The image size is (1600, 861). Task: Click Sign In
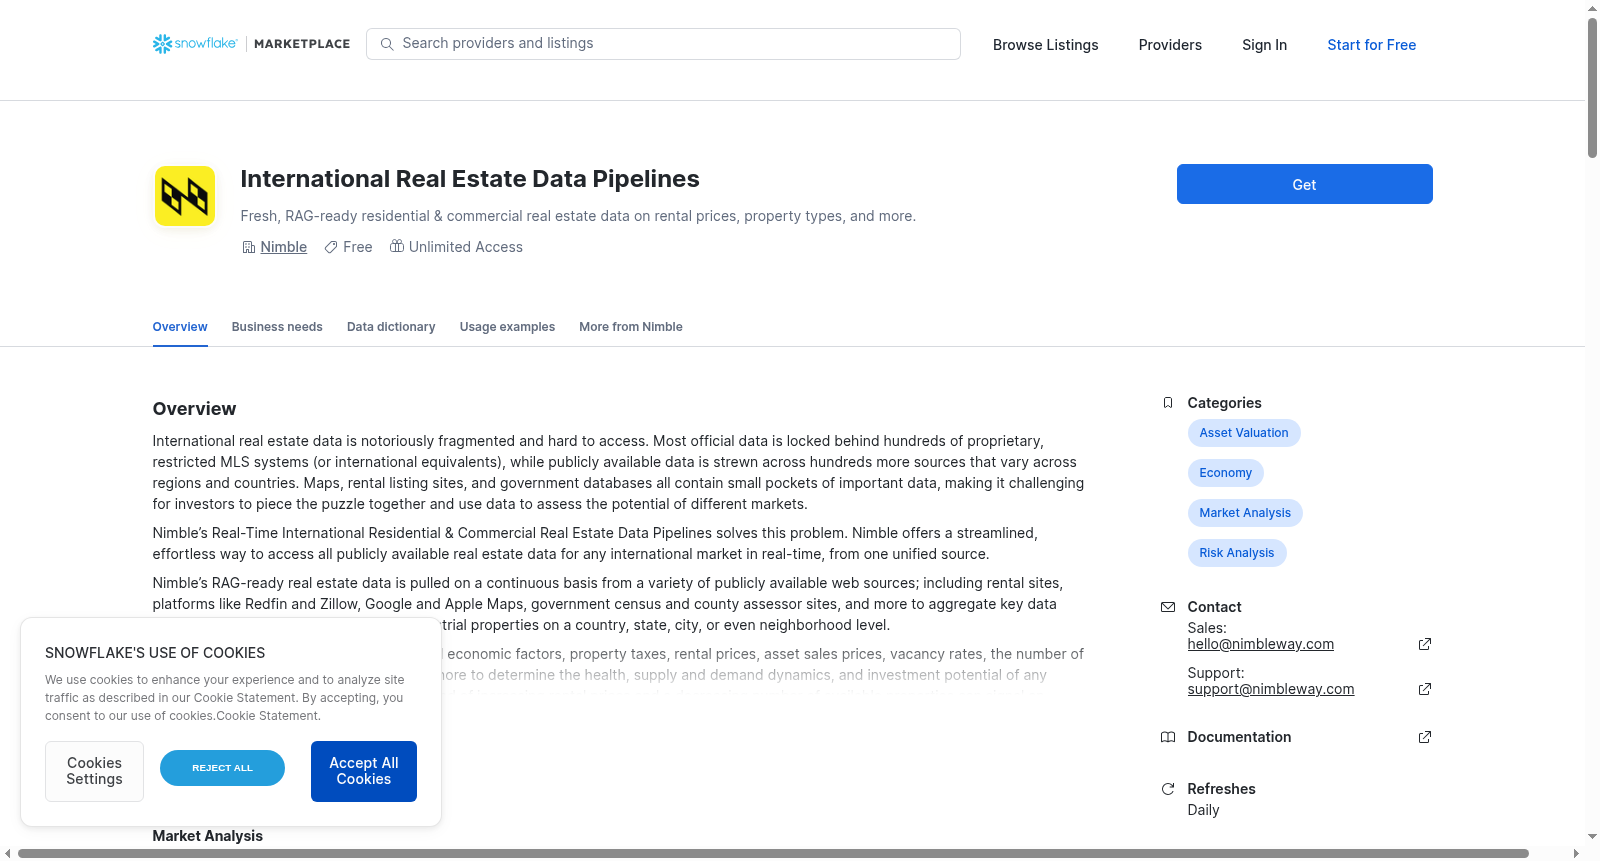point(1265,45)
